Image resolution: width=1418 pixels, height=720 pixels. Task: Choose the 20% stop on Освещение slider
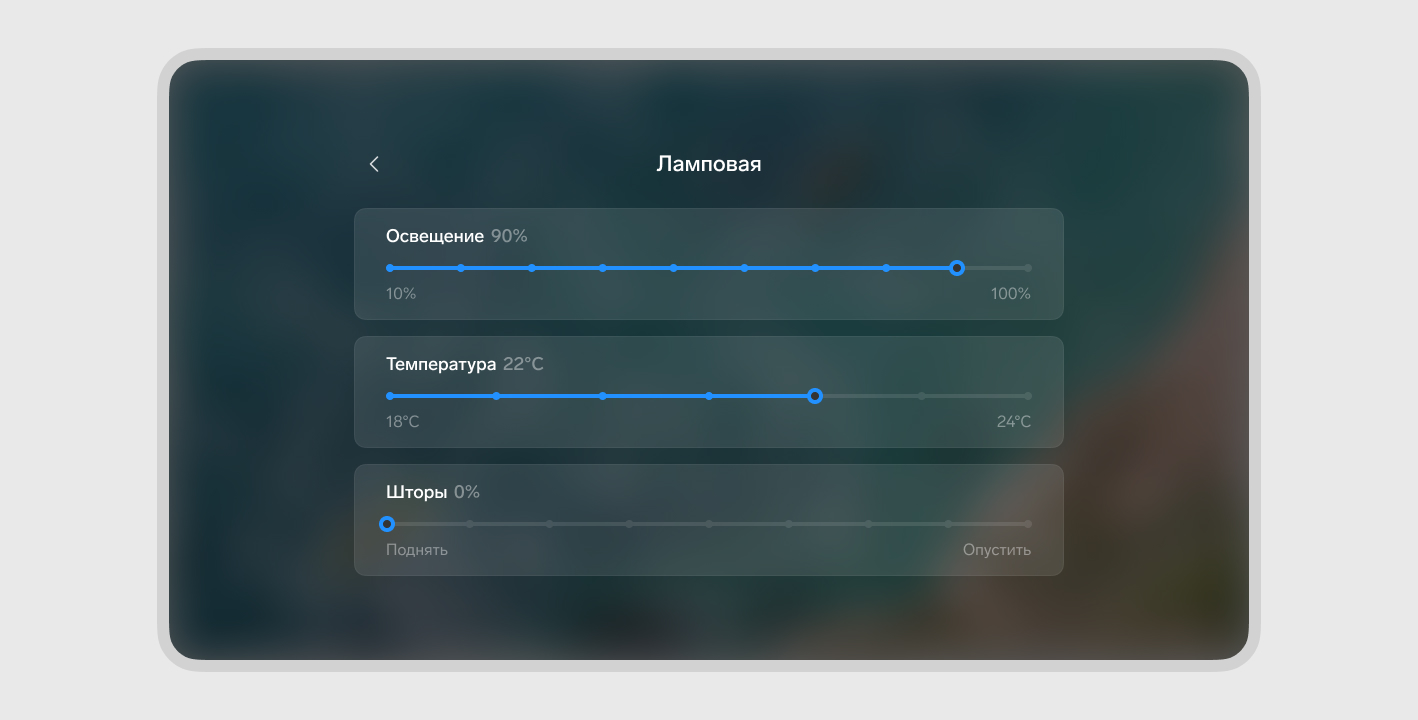point(461,268)
